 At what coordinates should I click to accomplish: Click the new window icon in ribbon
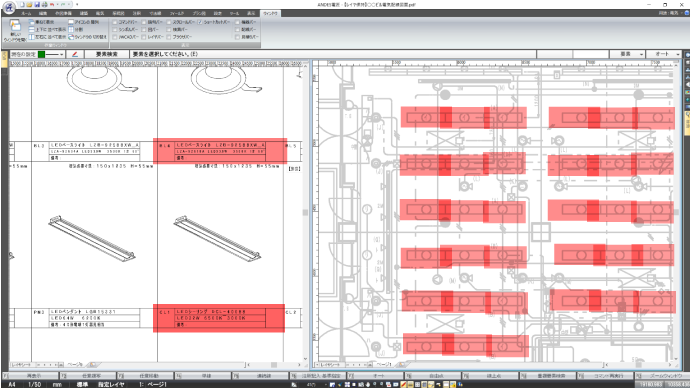point(15,26)
